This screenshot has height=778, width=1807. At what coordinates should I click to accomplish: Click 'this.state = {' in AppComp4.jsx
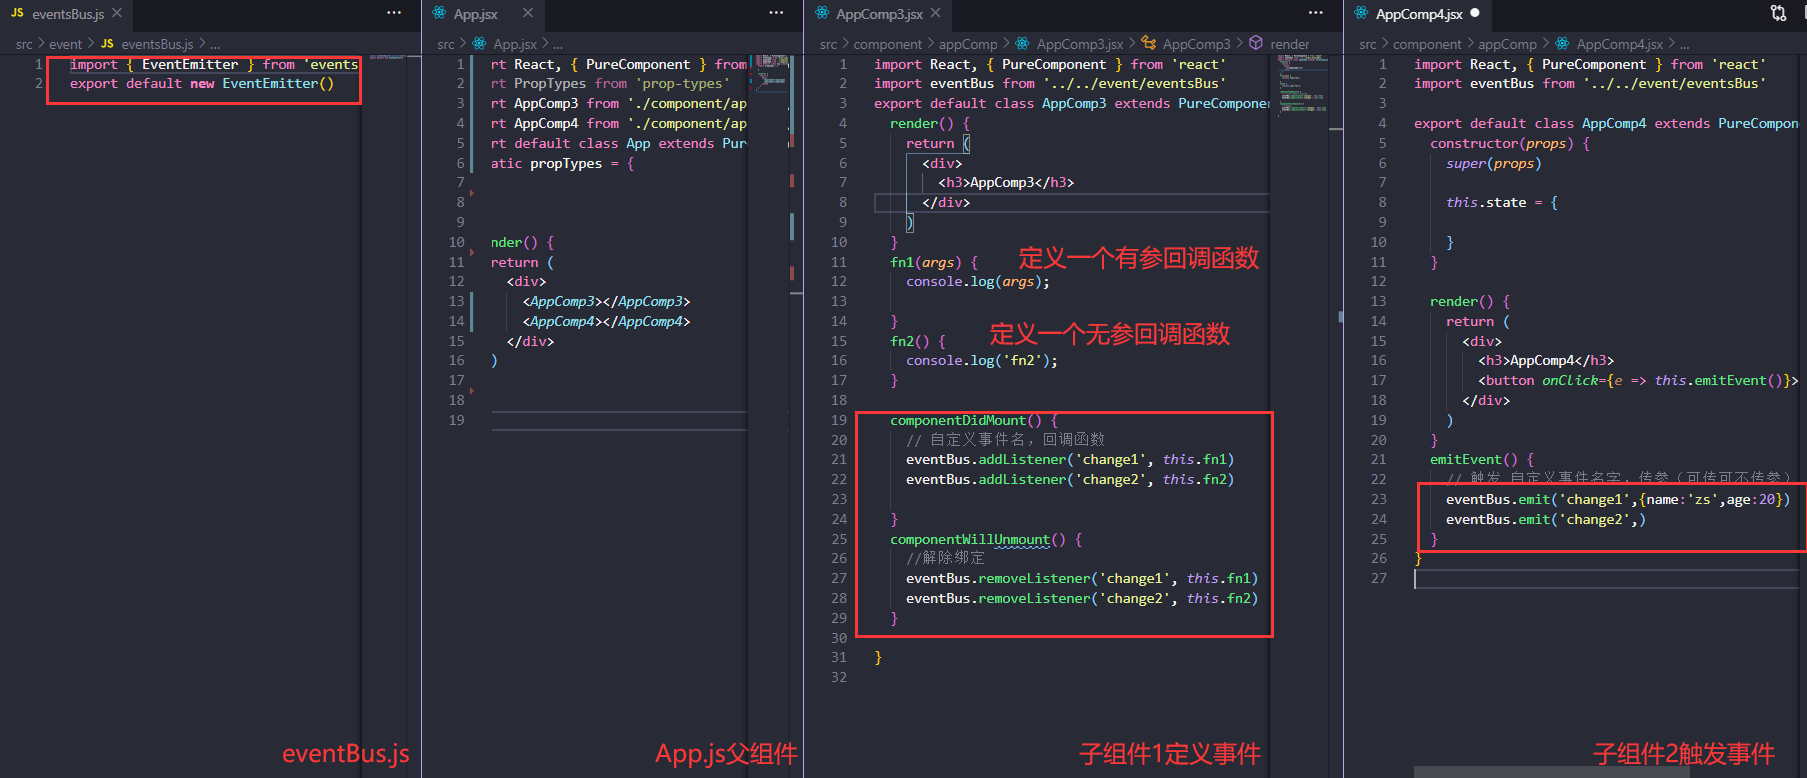[x=1502, y=202]
